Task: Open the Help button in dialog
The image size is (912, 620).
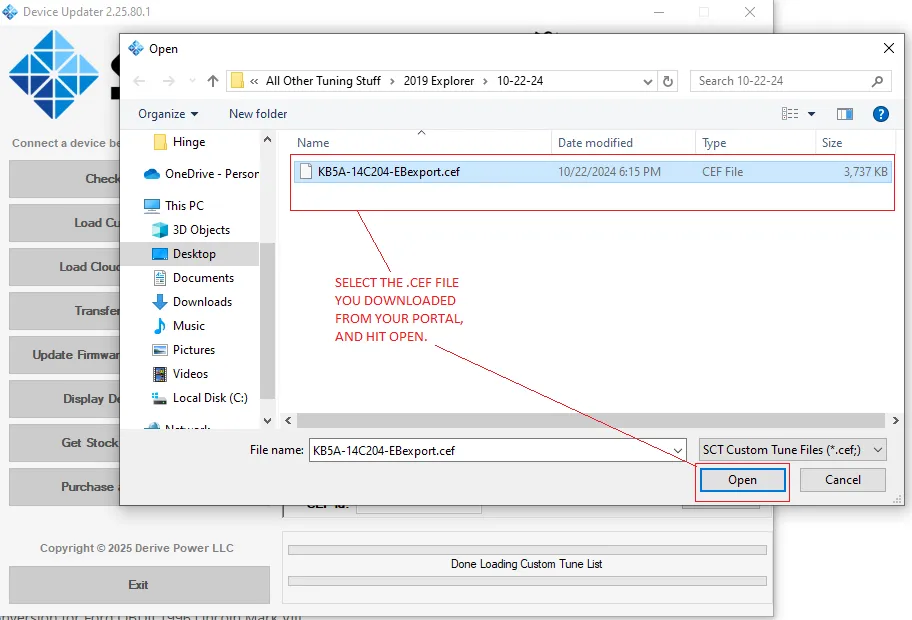Action: tap(881, 114)
